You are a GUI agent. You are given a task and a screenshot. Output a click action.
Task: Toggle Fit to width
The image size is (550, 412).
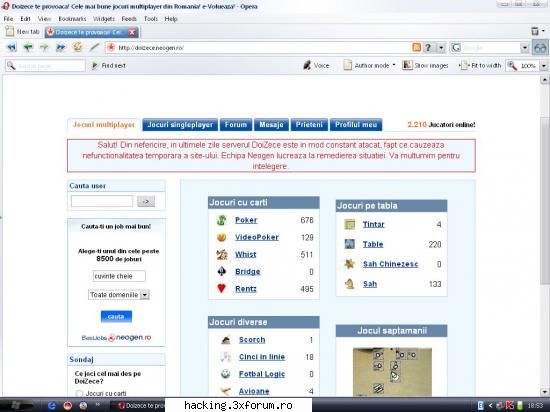480,65
